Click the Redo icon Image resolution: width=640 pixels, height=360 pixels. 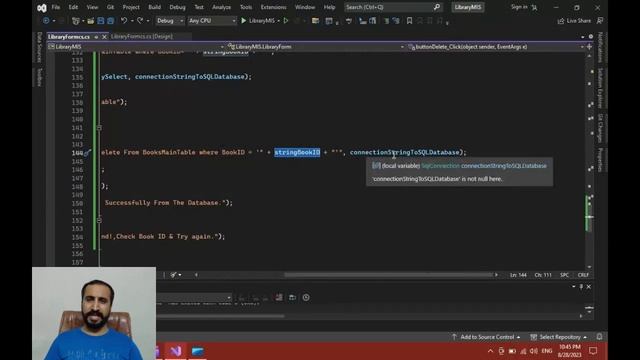(140, 20)
